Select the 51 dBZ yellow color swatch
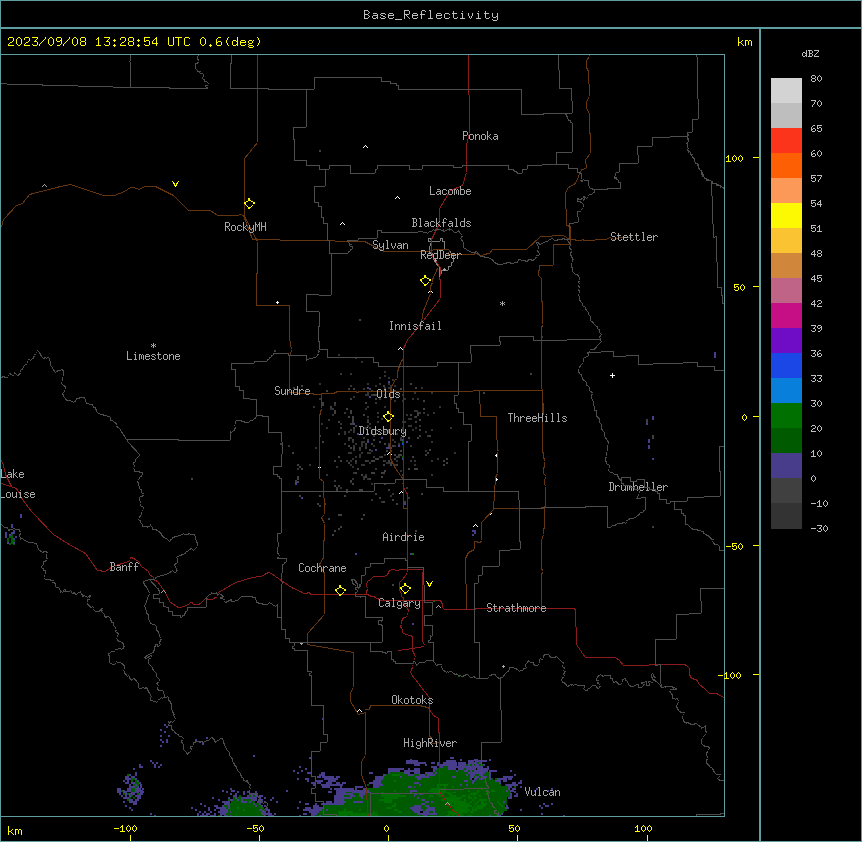Image resolution: width=862 pixels, height=842 pixels. [786, 215]
